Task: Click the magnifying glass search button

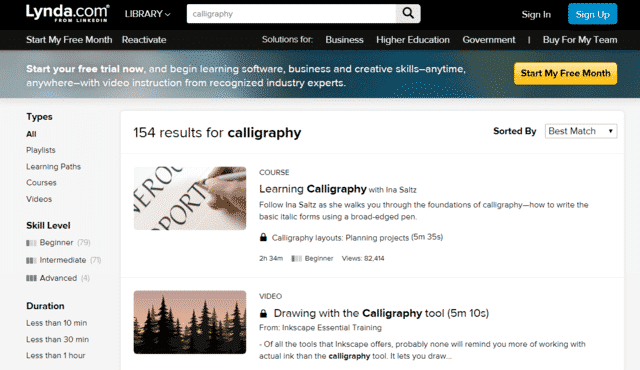Action: tap(408, 13)
